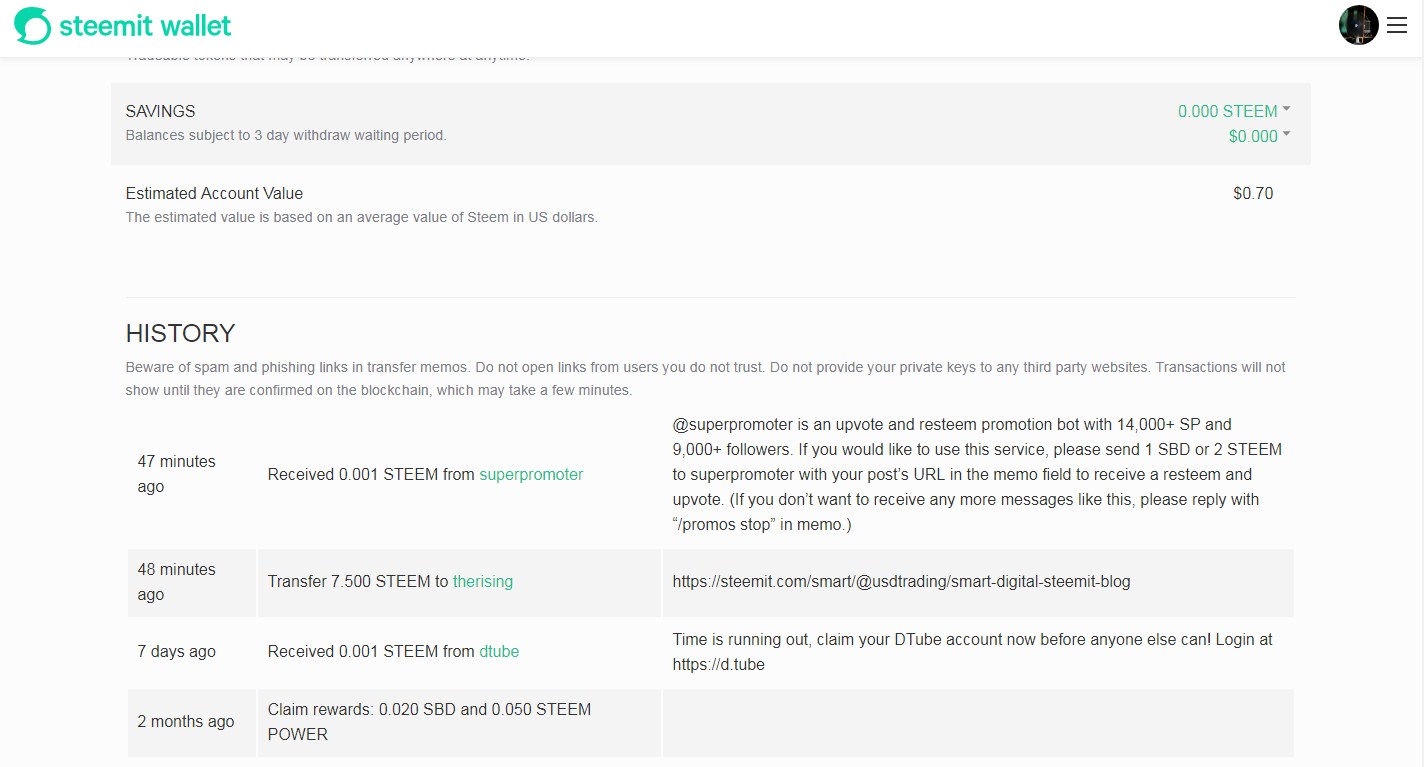Select the SAVINGS heading
This screenshot has height=767, width=1424.
point(160,111)
